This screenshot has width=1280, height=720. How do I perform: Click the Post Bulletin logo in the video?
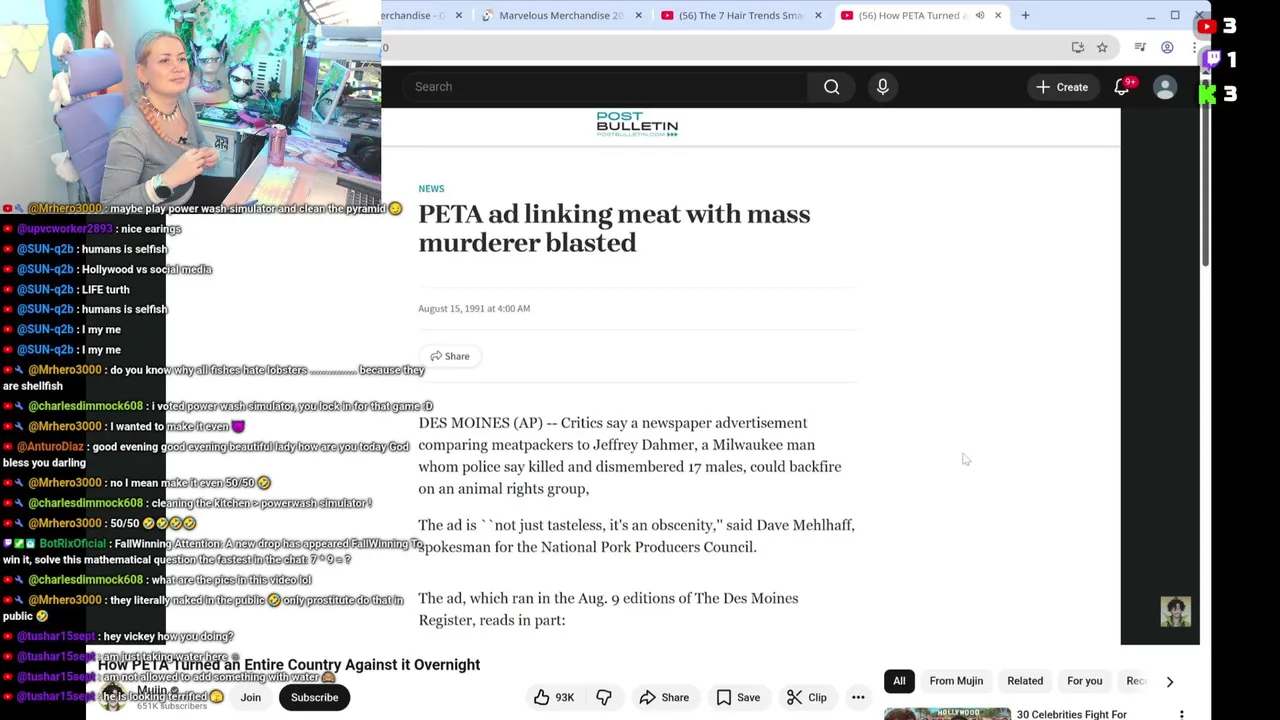[x=637, y=124]
